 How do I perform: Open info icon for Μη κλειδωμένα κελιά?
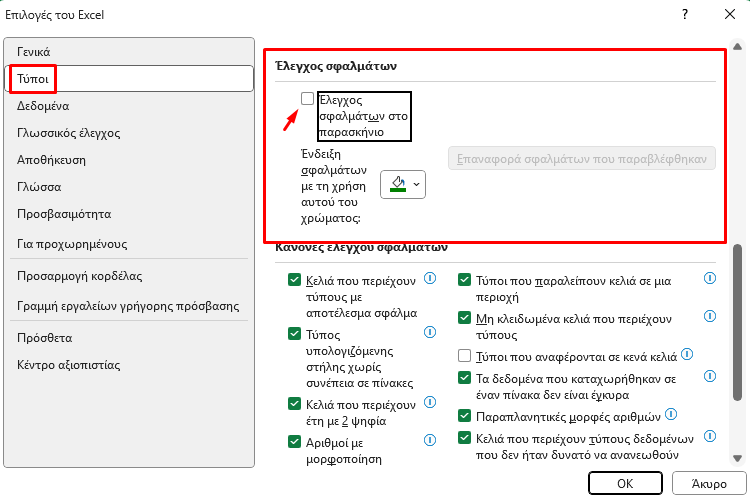(710, 316)
